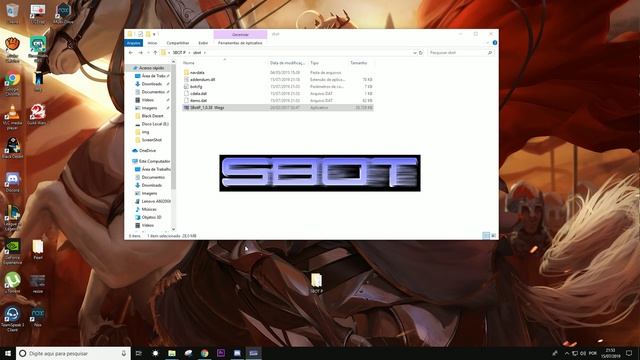Click properties icon in Quick Access Toolbar
Image resolution: width=640 pixels, height=360 pixels.
coord(140,34)
